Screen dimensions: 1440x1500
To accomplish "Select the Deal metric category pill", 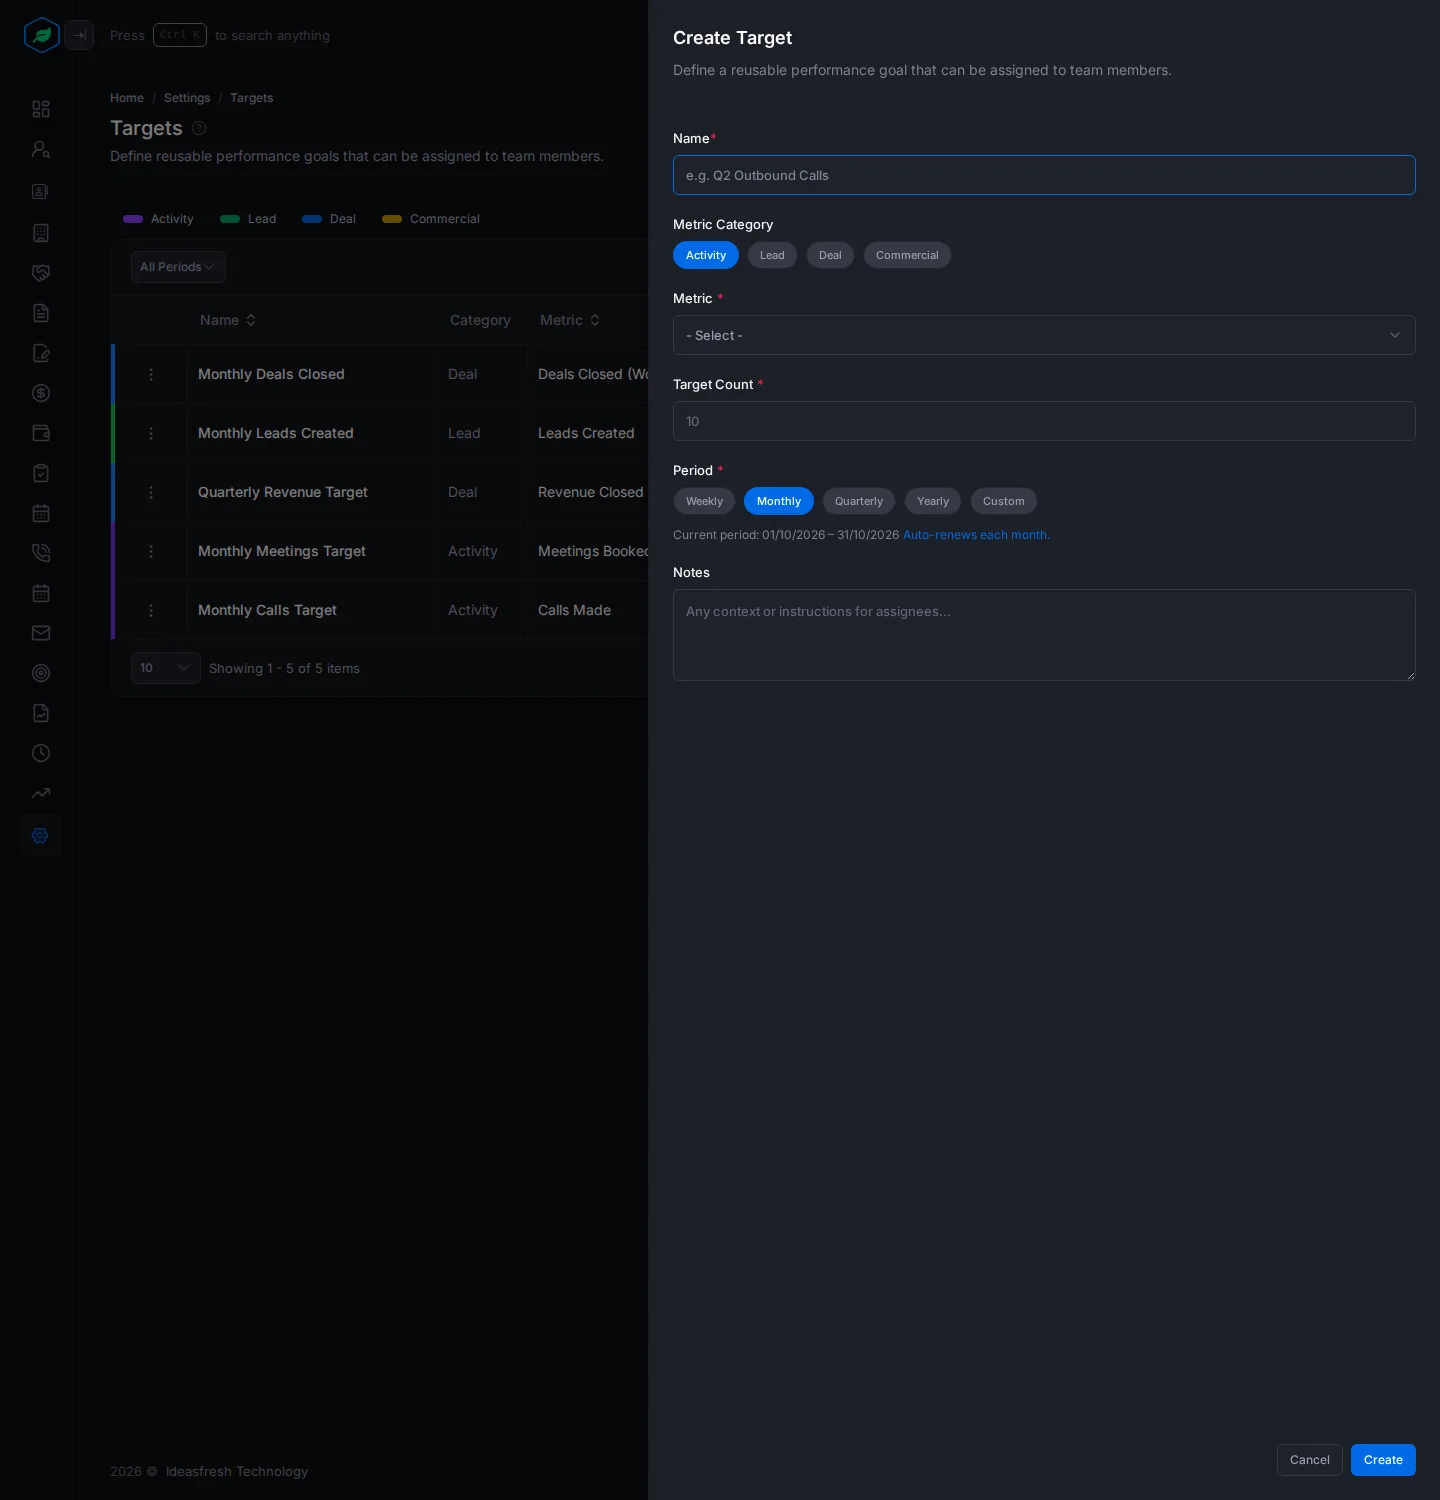I will [x=830, y=255].
